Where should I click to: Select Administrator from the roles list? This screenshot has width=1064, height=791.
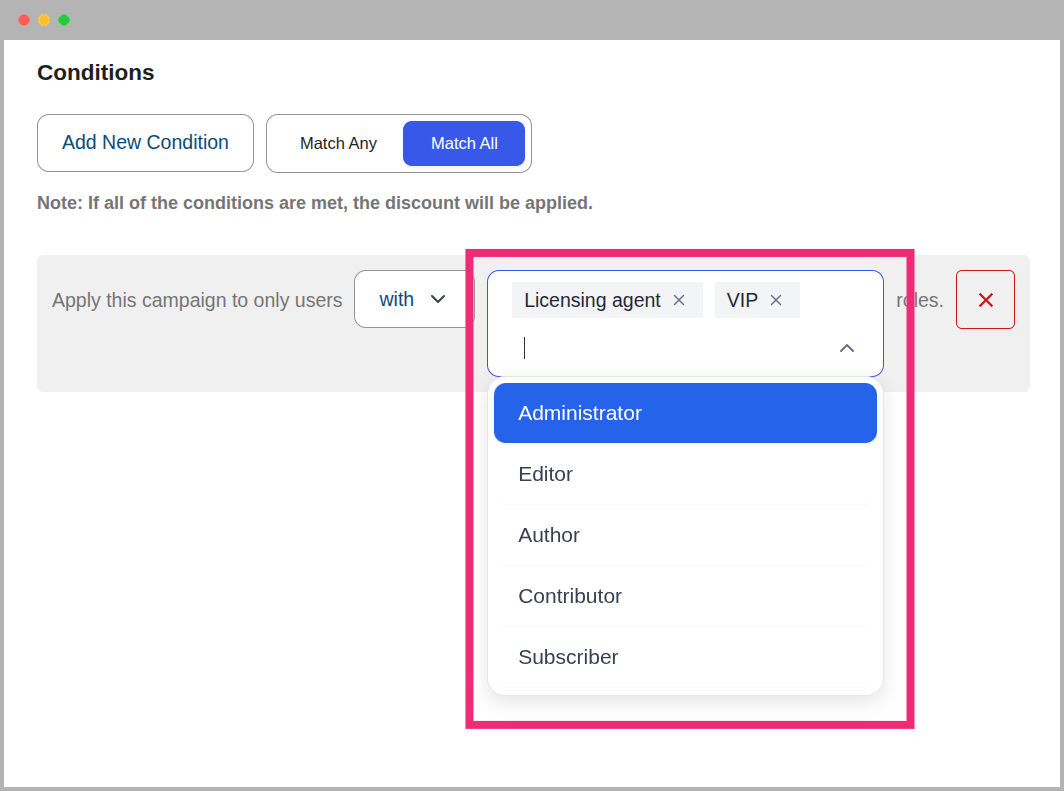[685, 412]
